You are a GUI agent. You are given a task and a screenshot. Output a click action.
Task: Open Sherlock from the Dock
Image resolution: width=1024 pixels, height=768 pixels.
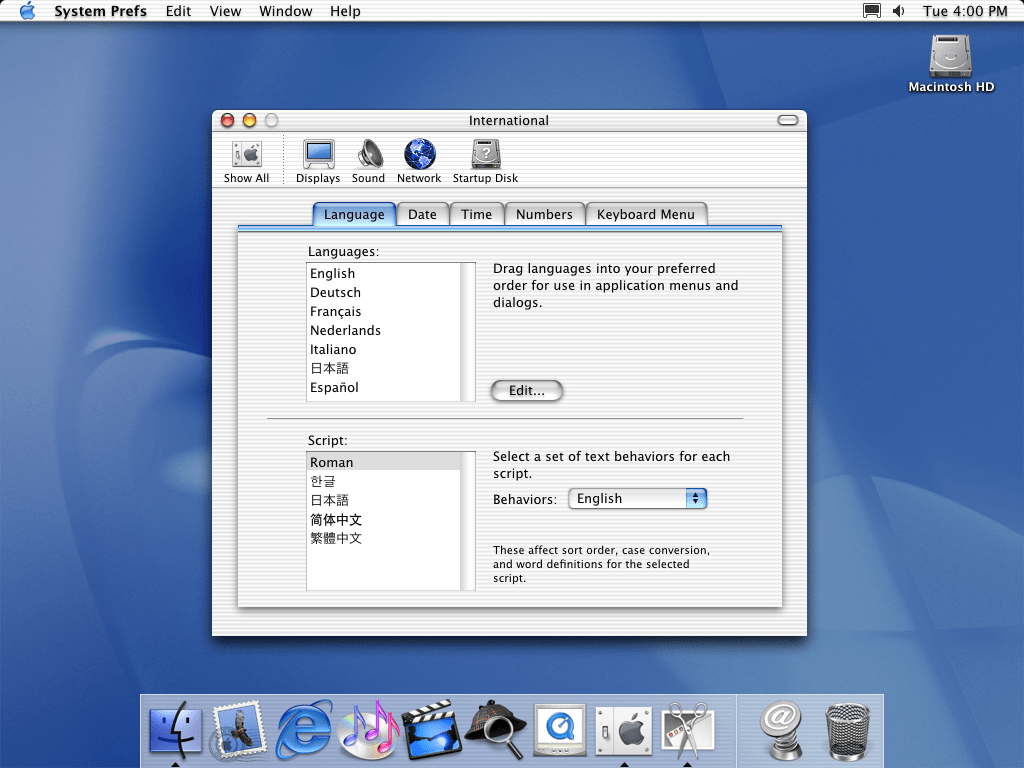click(x=496, y=728)
